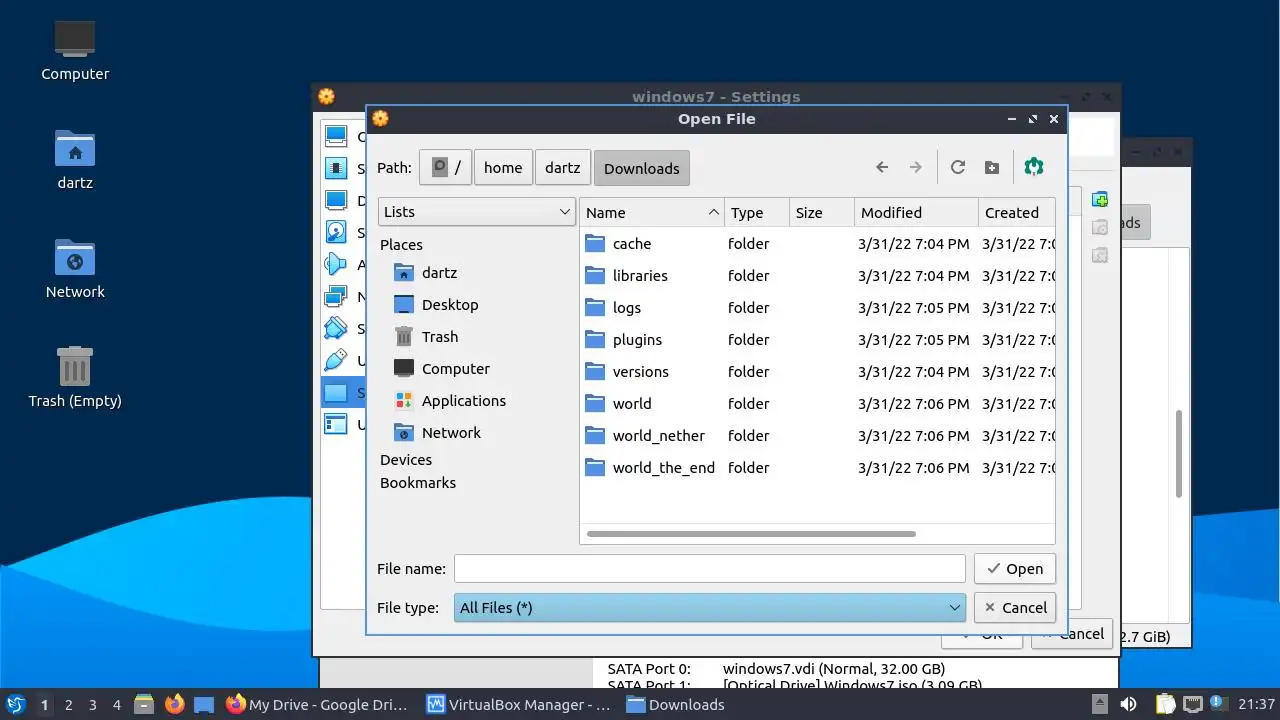Expand the Devices section in sidebar

(x=406, y=459)
